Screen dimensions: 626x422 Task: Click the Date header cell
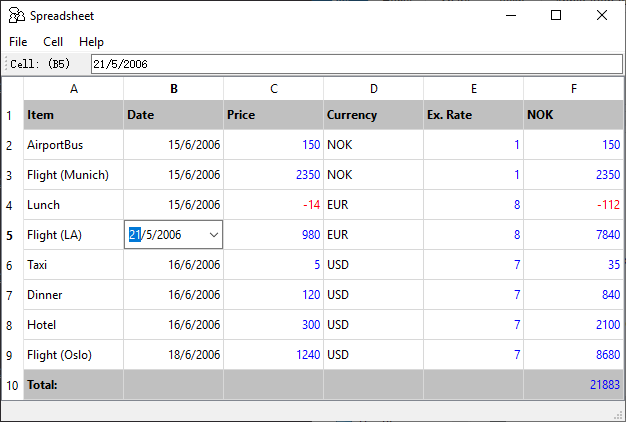coord(174,115)
